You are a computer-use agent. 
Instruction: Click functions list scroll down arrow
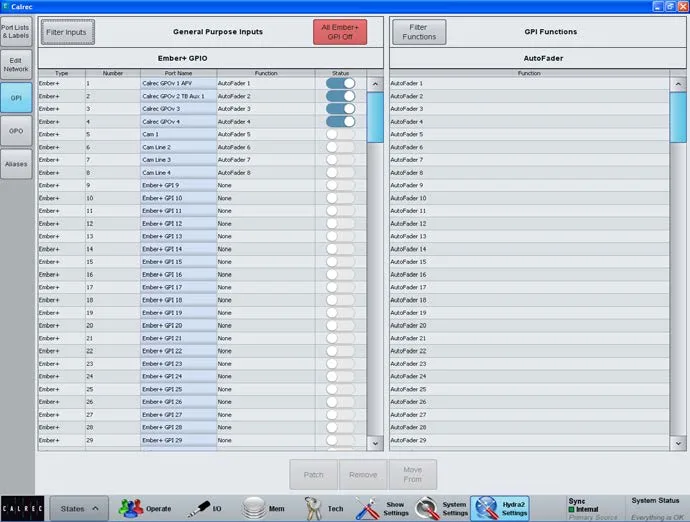pos(678,443)
